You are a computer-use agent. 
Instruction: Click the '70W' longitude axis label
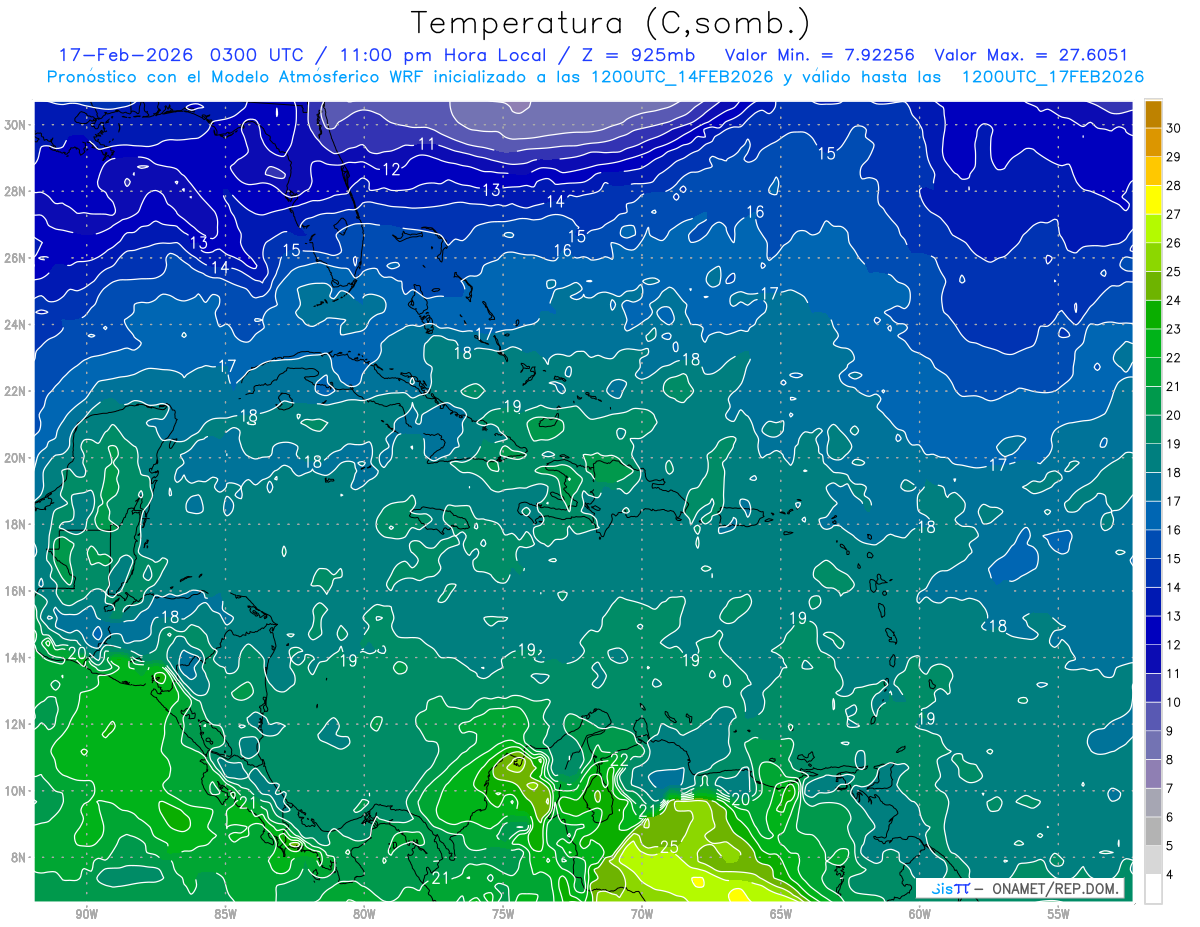[642, 914]
